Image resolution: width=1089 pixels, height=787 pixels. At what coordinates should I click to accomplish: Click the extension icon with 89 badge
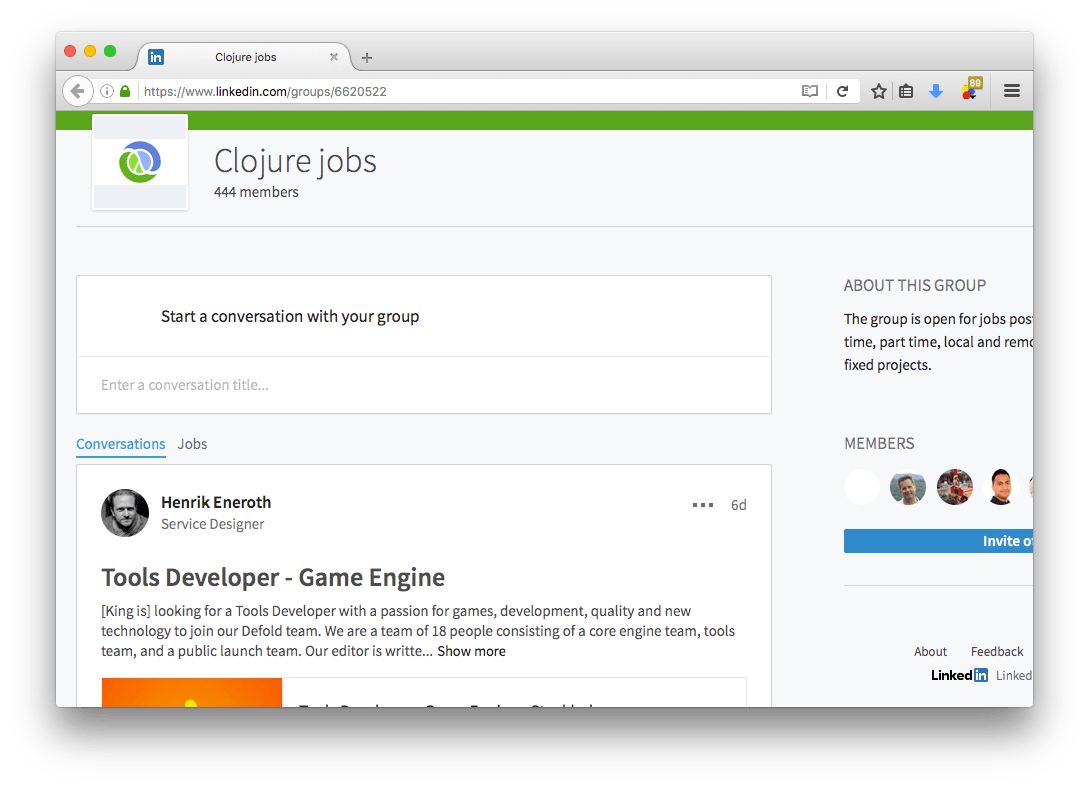click(x=971, y=90)
